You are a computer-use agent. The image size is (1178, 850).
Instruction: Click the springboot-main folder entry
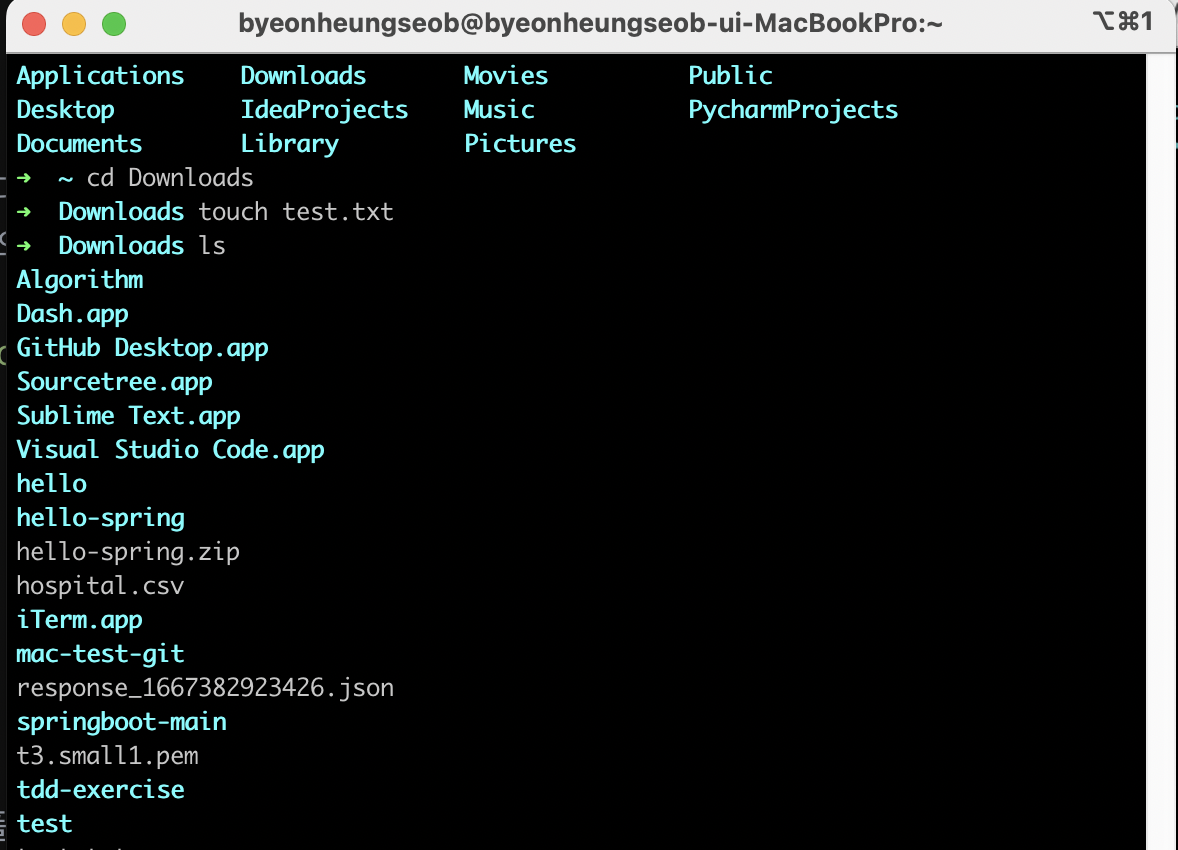tap(121, 721)
